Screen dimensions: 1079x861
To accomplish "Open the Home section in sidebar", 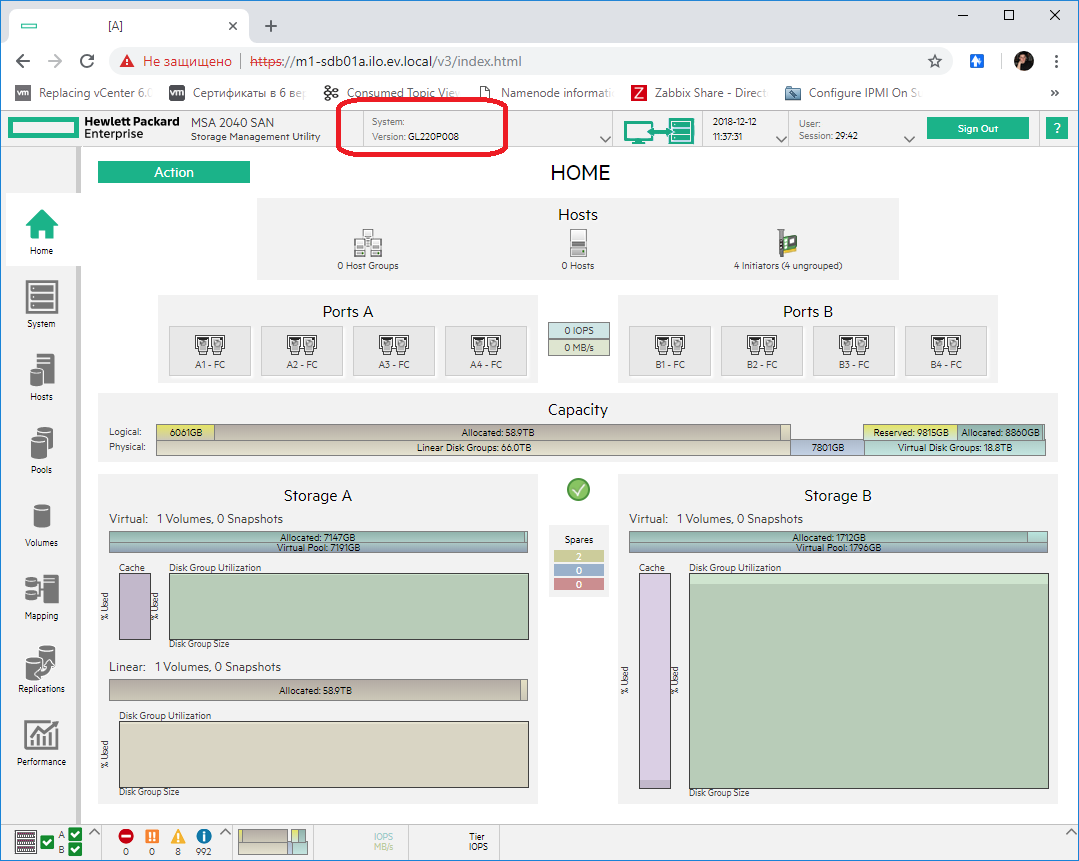I will pos(41,231).
